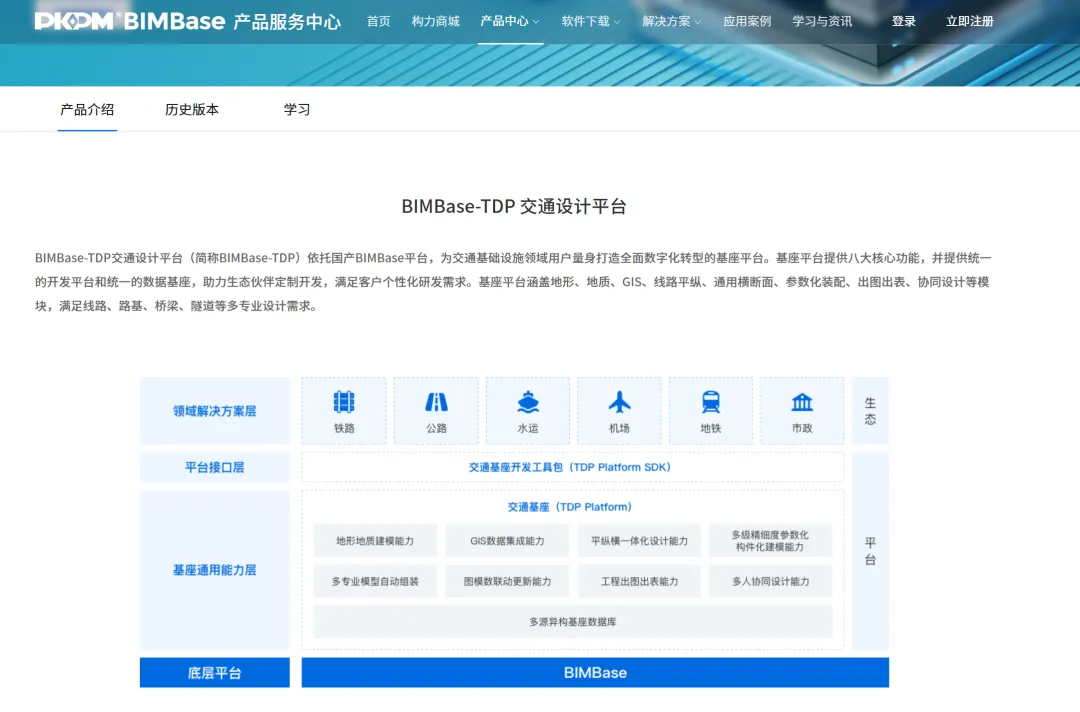Screen dimensions: 1080x712
Task: Click the water transport (水运) ship icon
Action: coord(528,402)
